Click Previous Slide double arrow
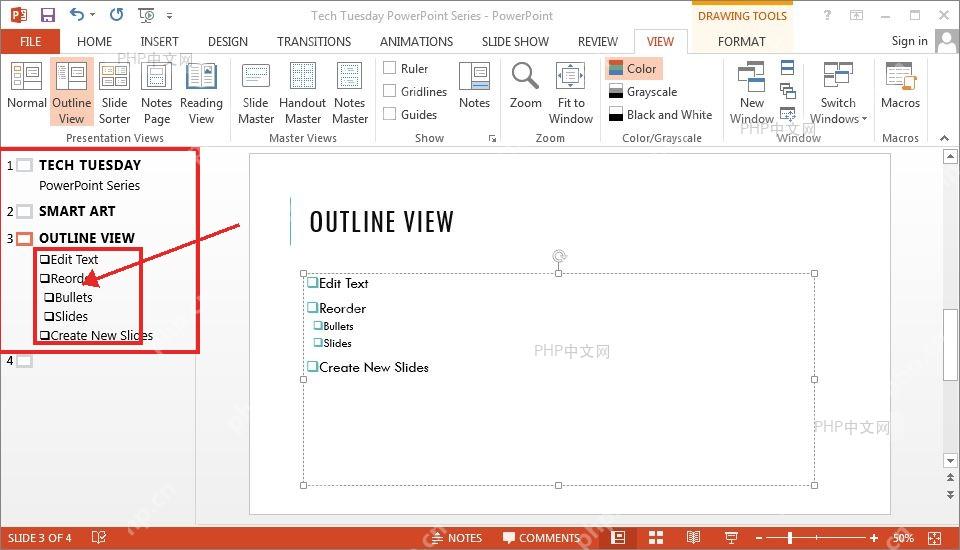This screenshot has width=960, height=550. [x=950, y=477]
